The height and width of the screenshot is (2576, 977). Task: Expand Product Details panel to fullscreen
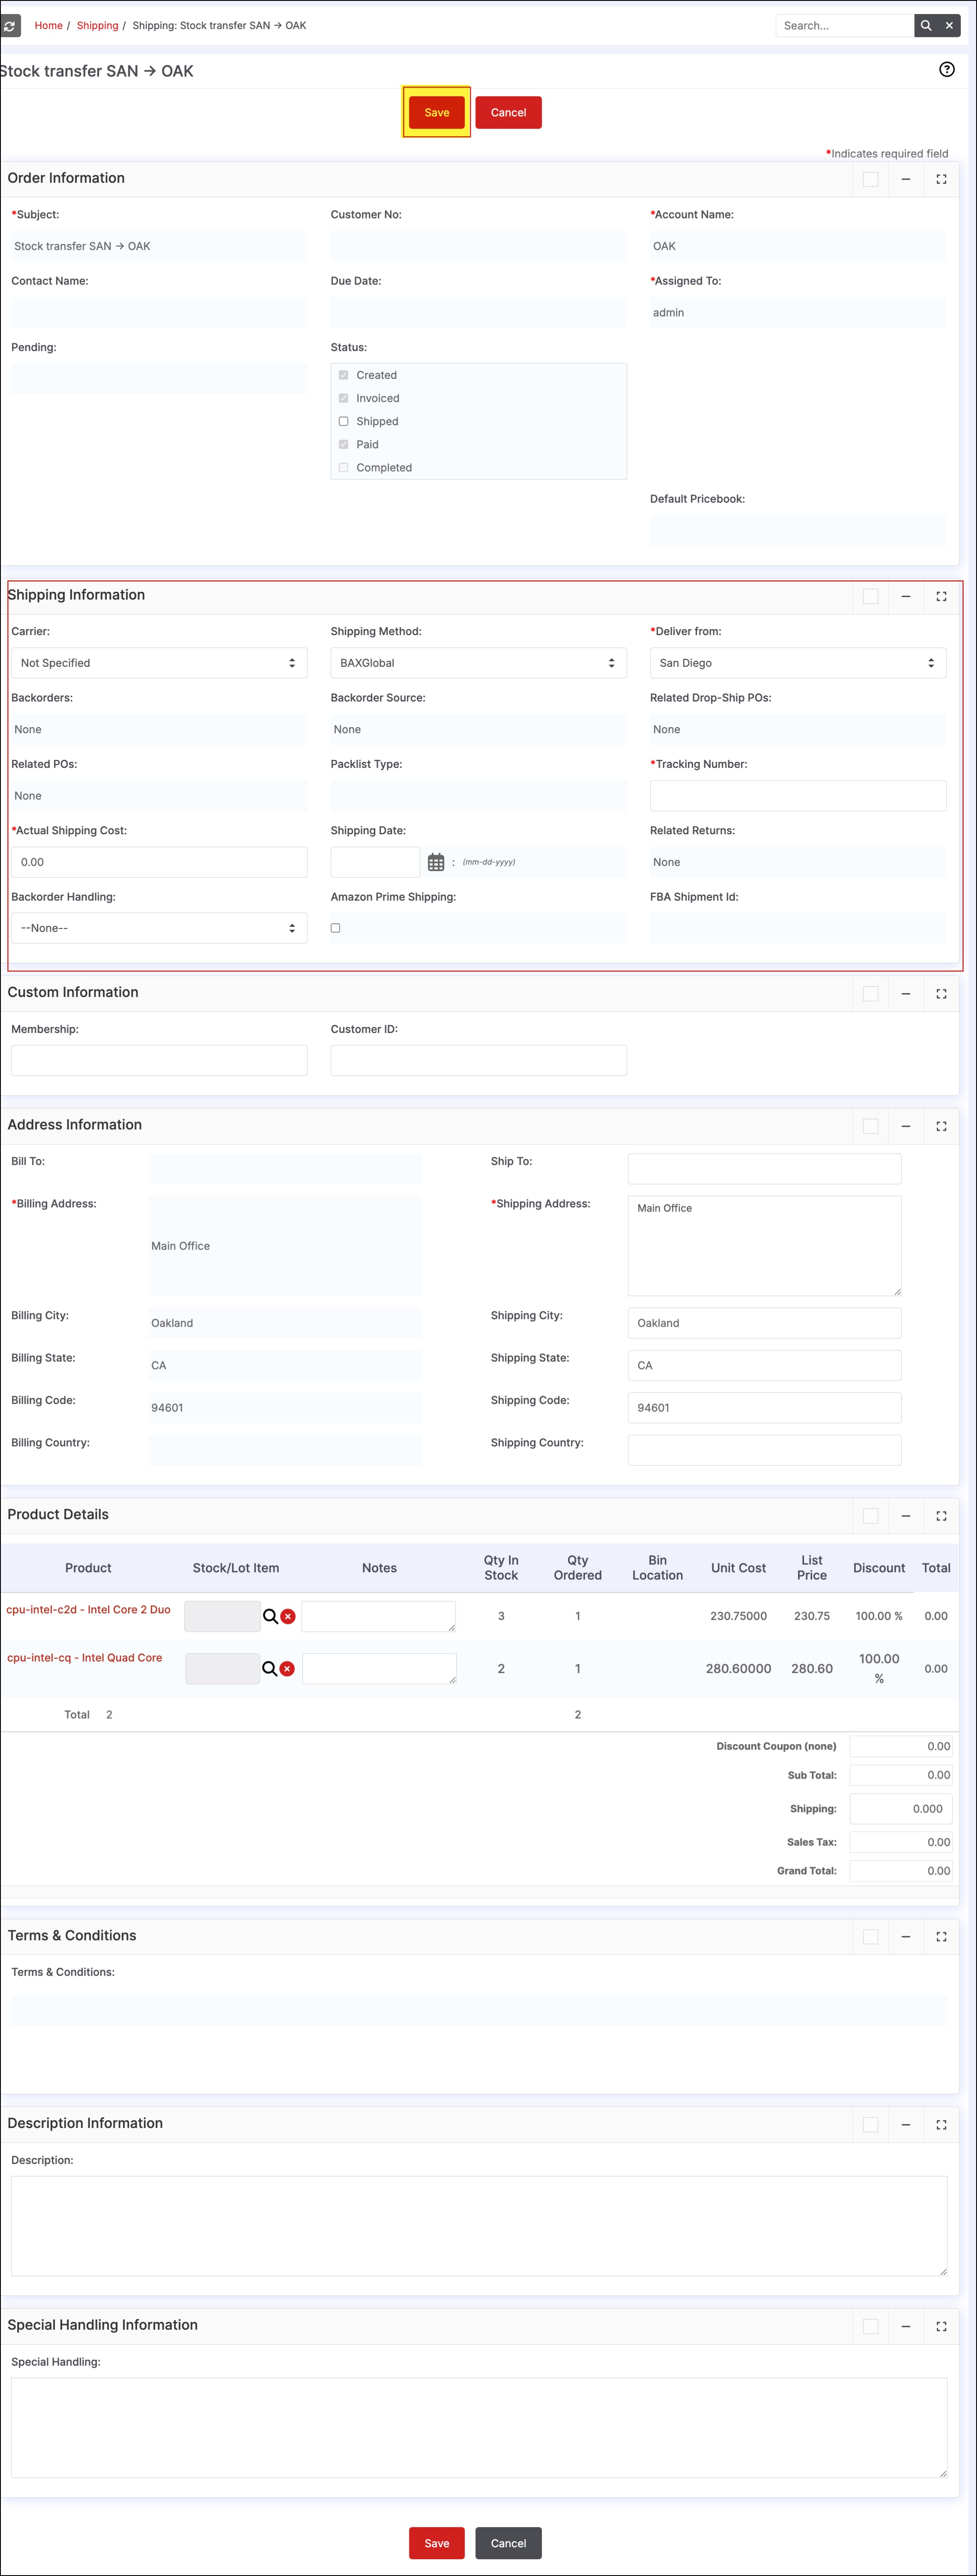tap(941, 1516)
